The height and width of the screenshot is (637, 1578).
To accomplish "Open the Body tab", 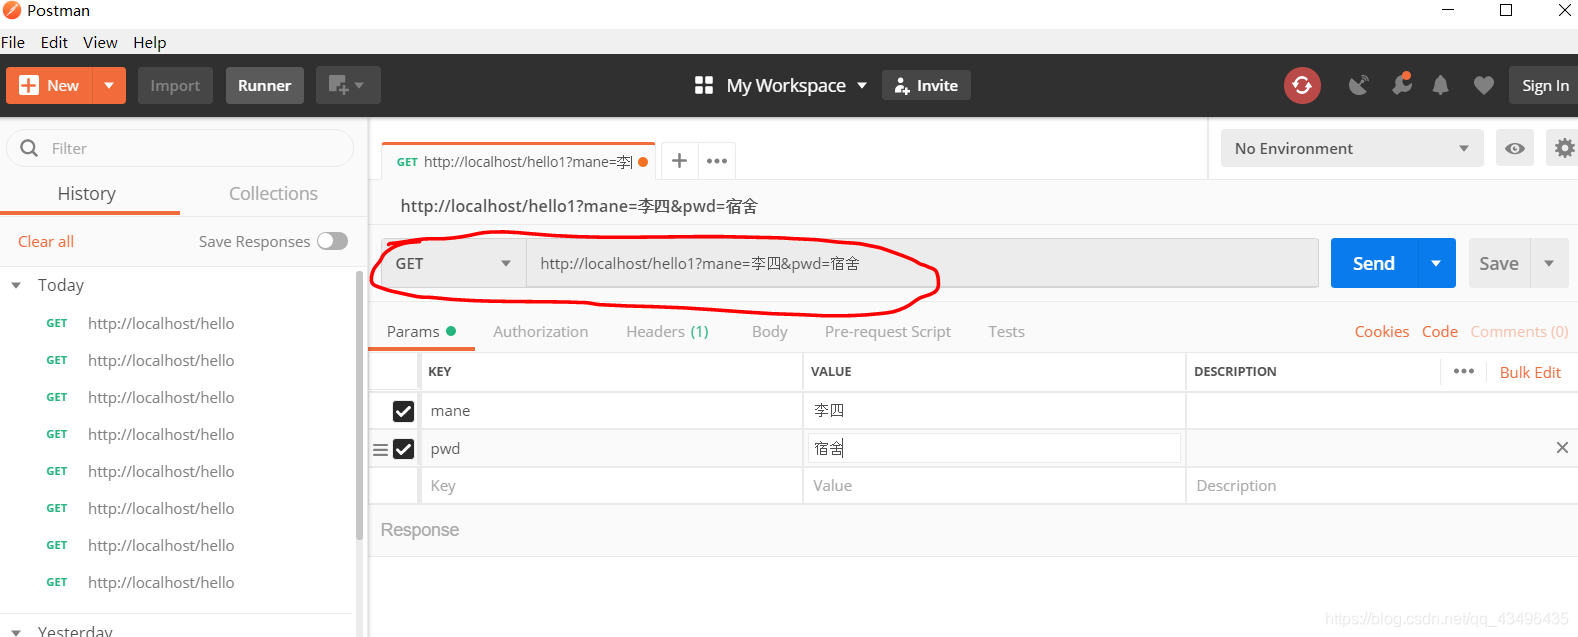I will tap(770, 331).
